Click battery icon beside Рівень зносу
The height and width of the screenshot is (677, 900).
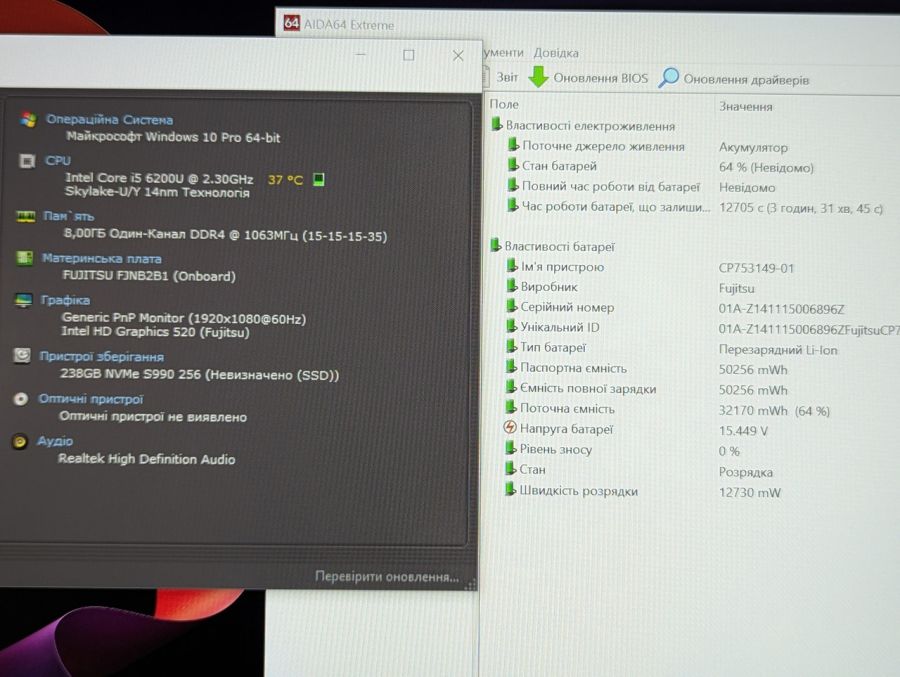[x=510, y=448]
